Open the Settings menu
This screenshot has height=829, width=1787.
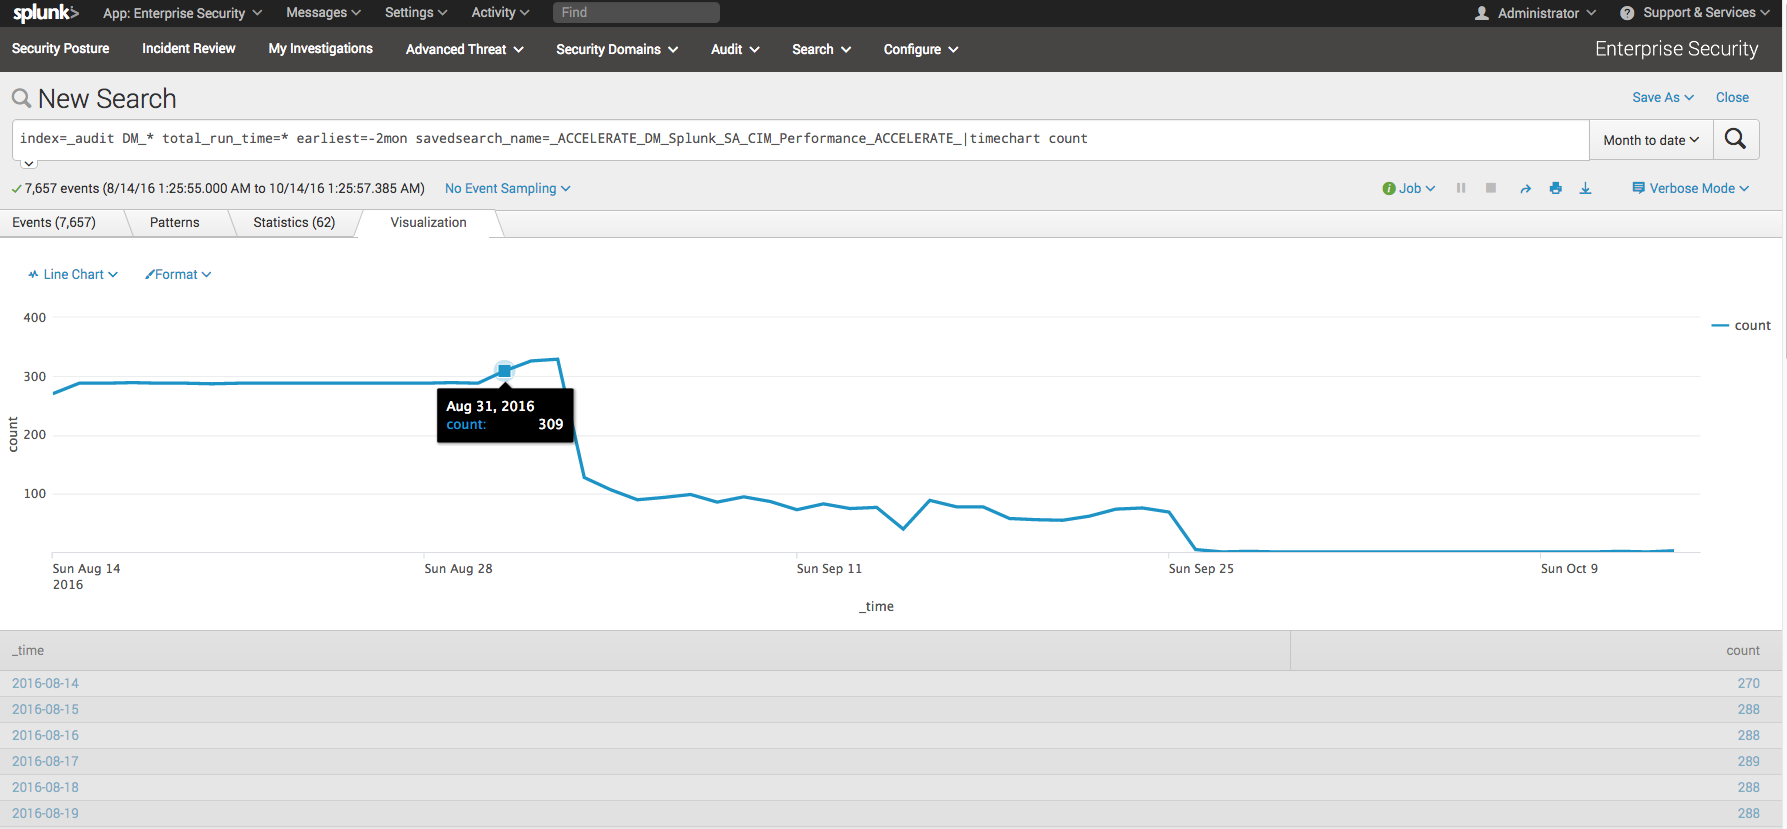tap(416, 13)
